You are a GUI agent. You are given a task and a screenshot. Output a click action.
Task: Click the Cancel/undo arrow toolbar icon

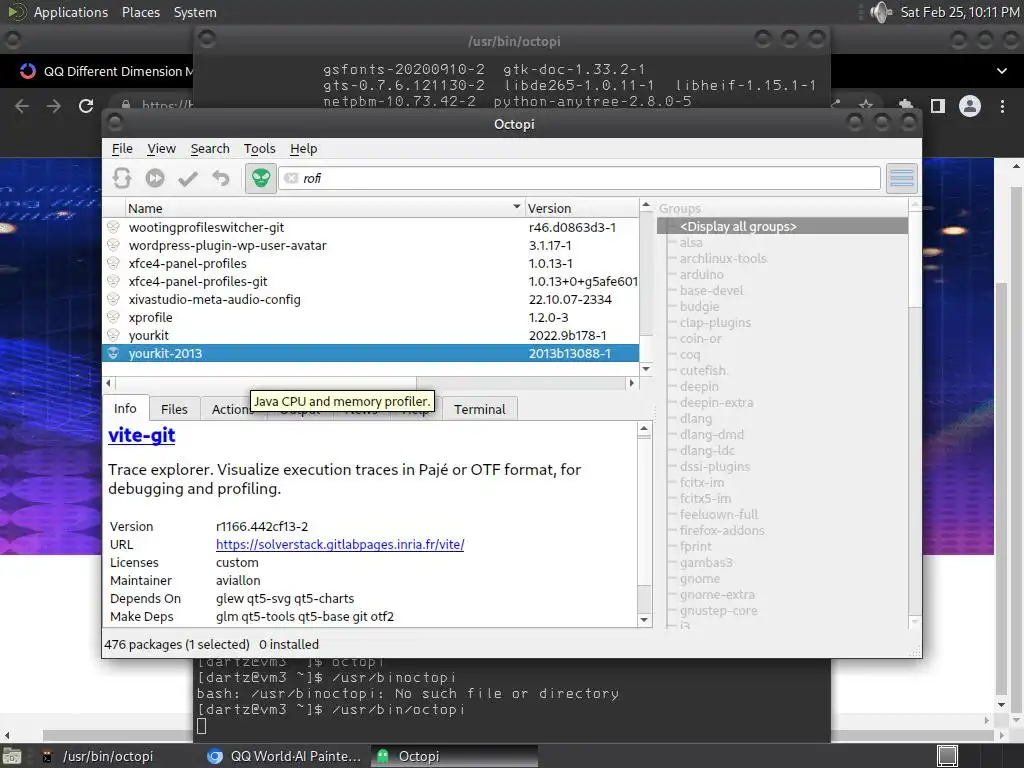tap(221, 178)
